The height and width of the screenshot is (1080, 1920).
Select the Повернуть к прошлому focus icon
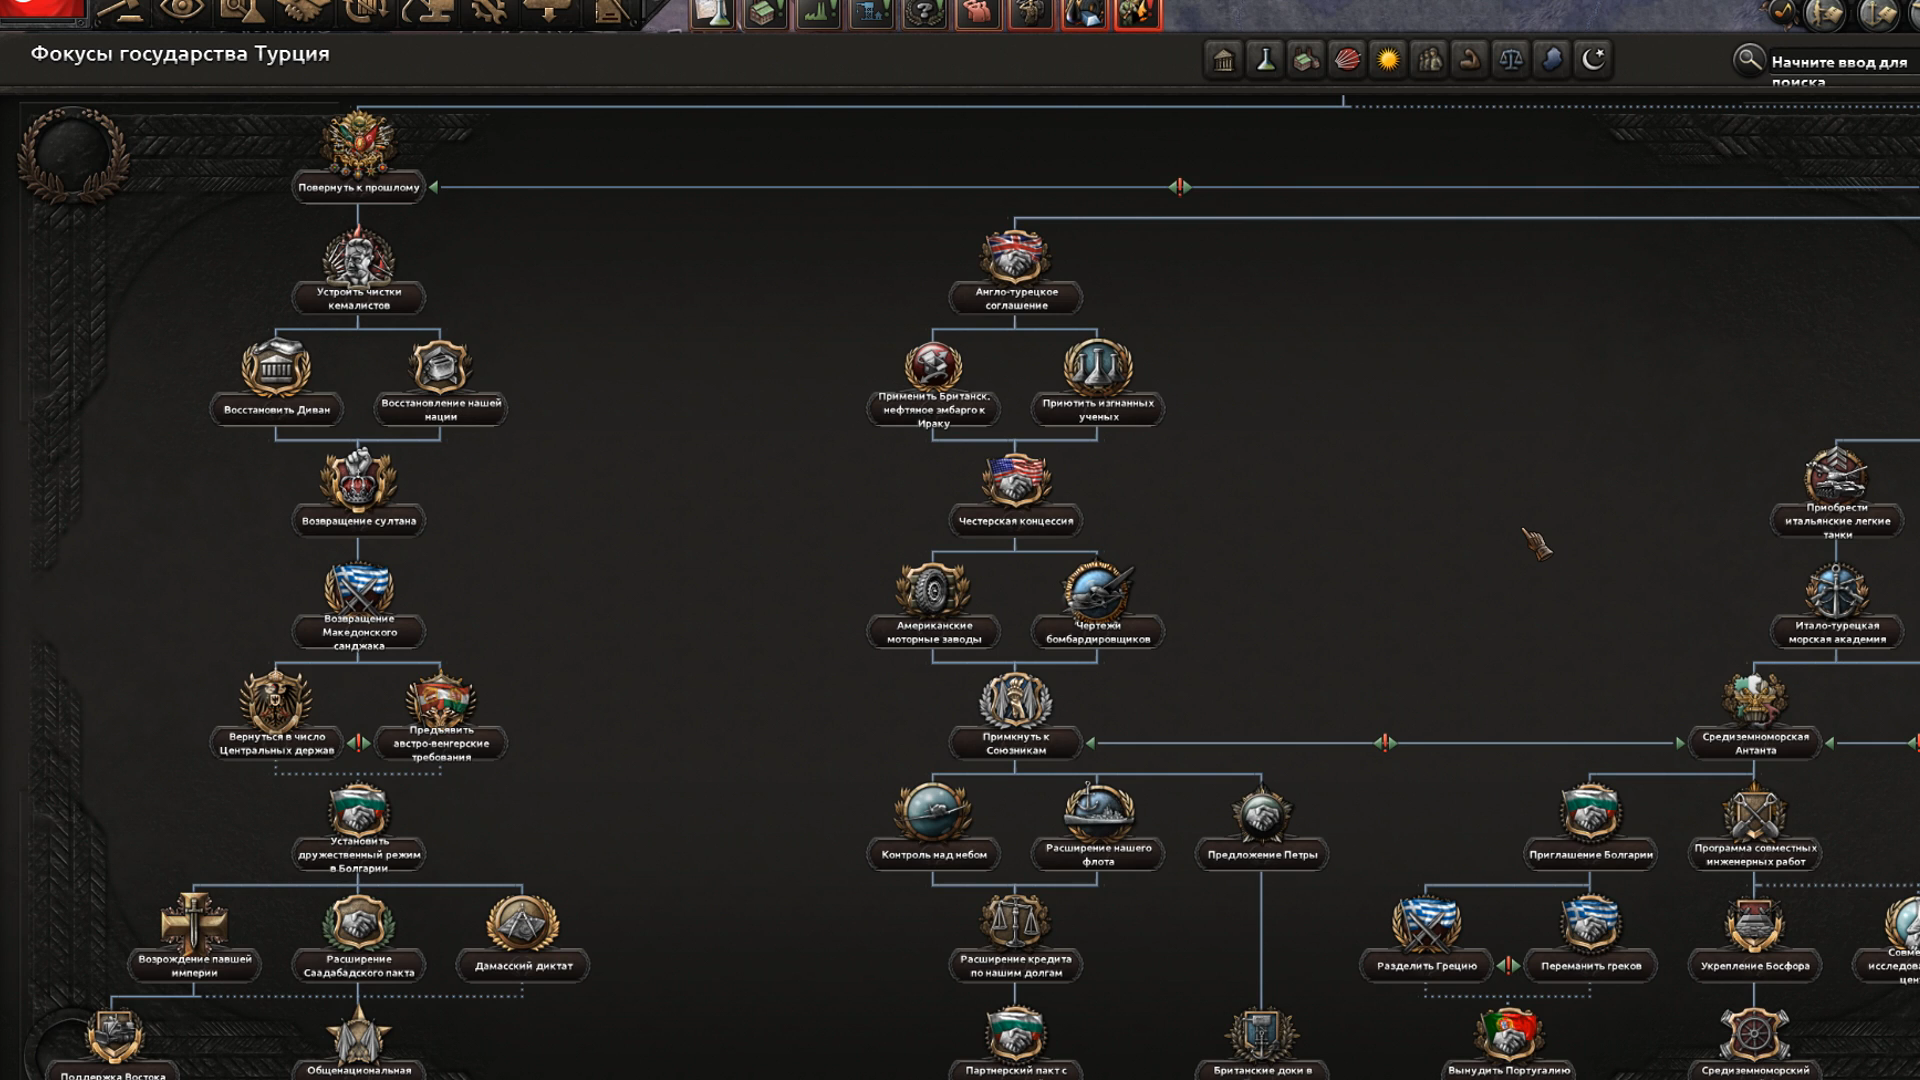pyautogui.click(x=358, y=146)
